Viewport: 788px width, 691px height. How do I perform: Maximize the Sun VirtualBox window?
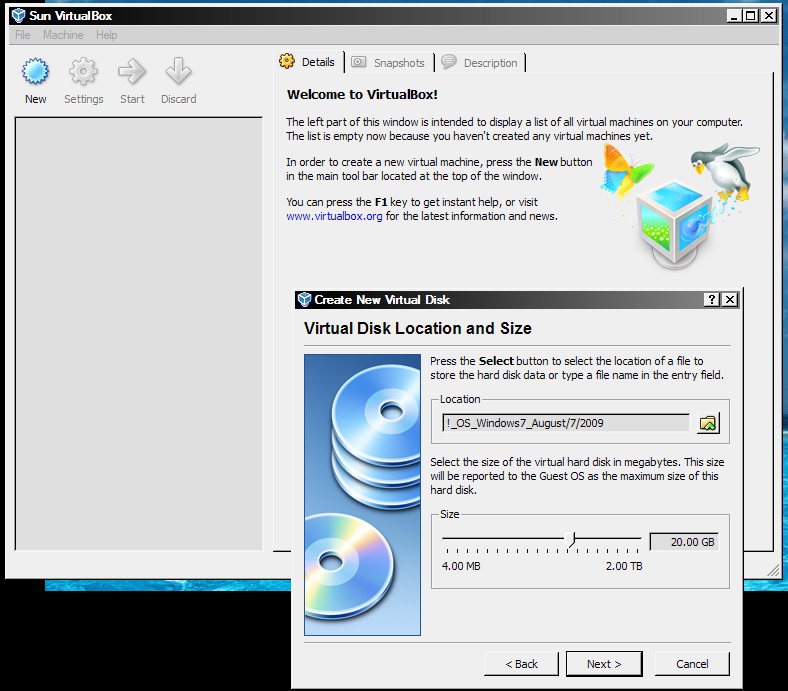tap(750, 16)
